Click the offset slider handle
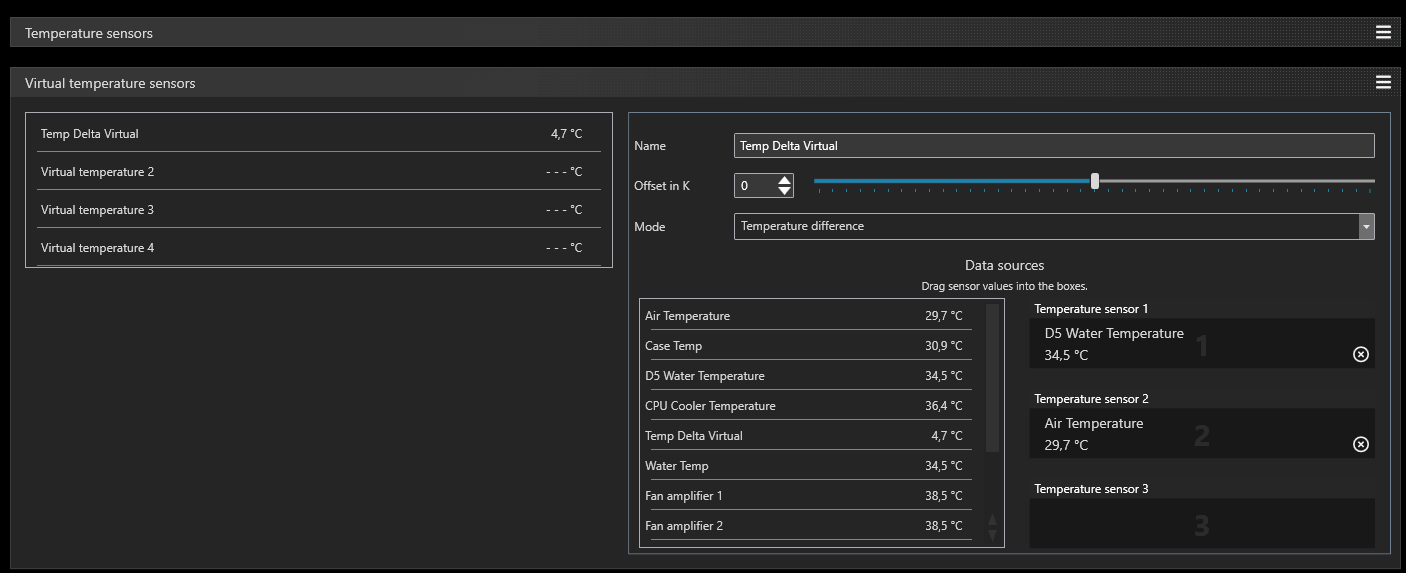 [1095, 181]
